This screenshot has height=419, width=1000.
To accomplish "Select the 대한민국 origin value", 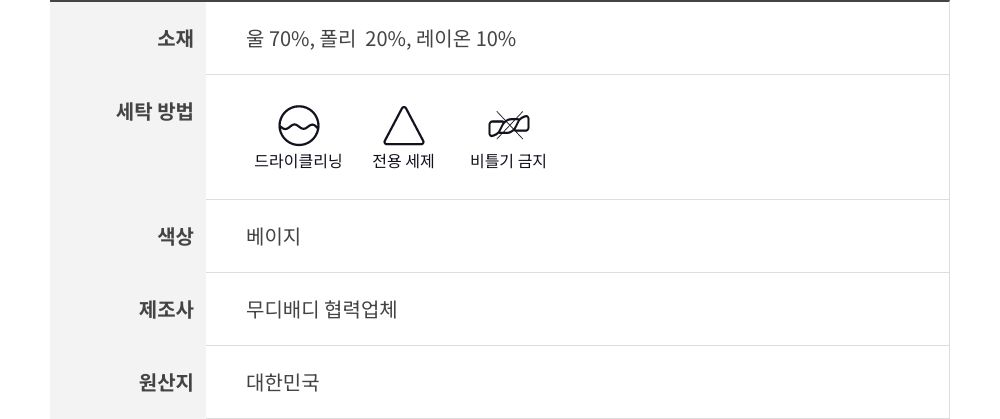I will pos(283,383).
